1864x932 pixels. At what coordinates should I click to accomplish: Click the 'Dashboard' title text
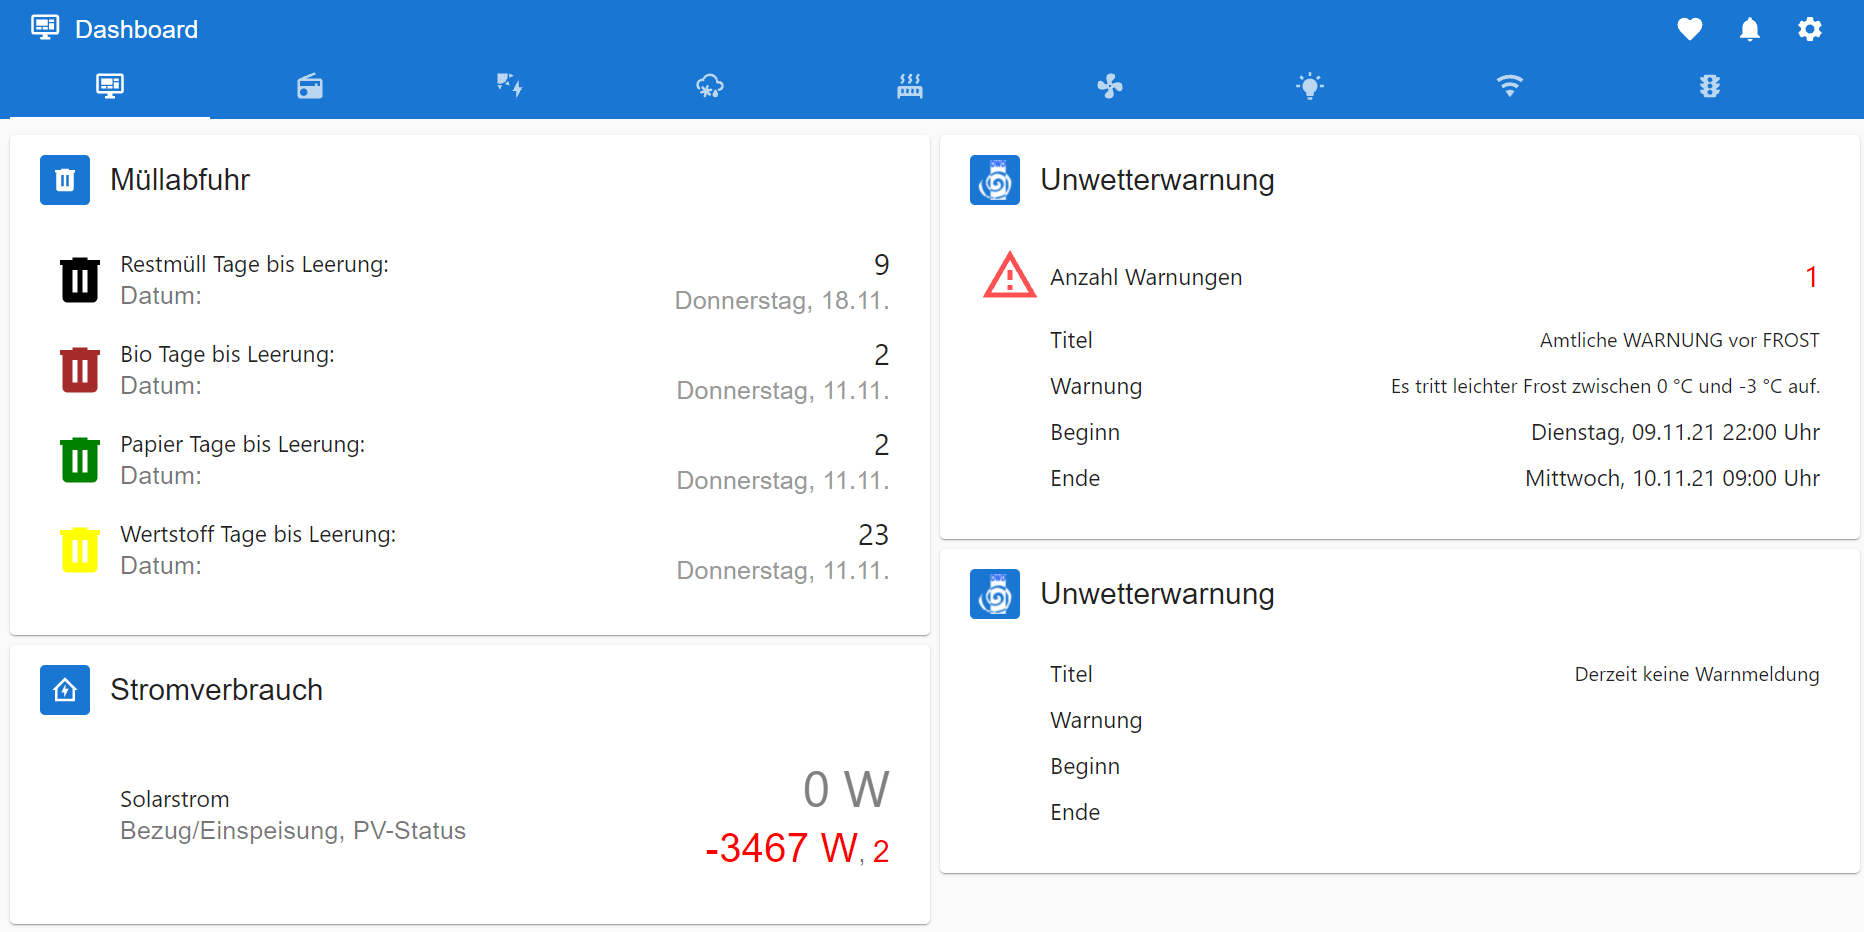coord(137,29)
